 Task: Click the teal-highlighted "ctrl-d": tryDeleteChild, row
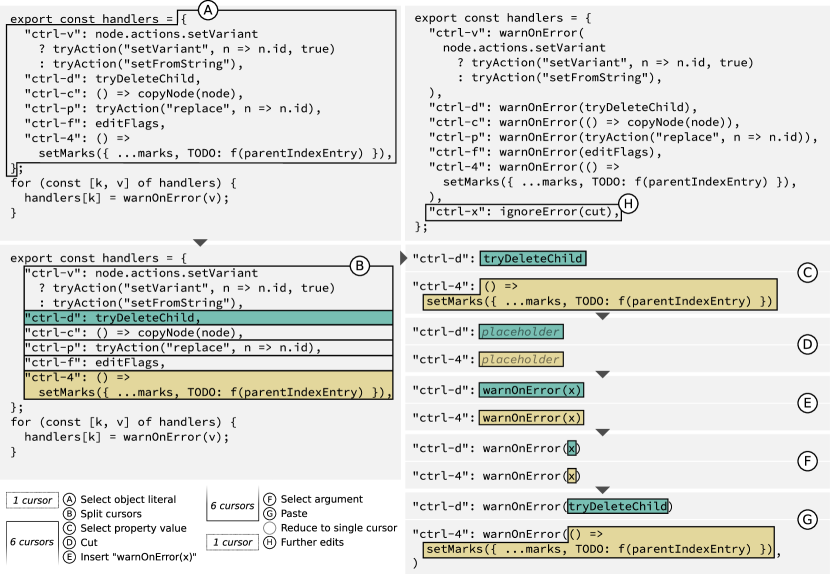coord(208,318)
